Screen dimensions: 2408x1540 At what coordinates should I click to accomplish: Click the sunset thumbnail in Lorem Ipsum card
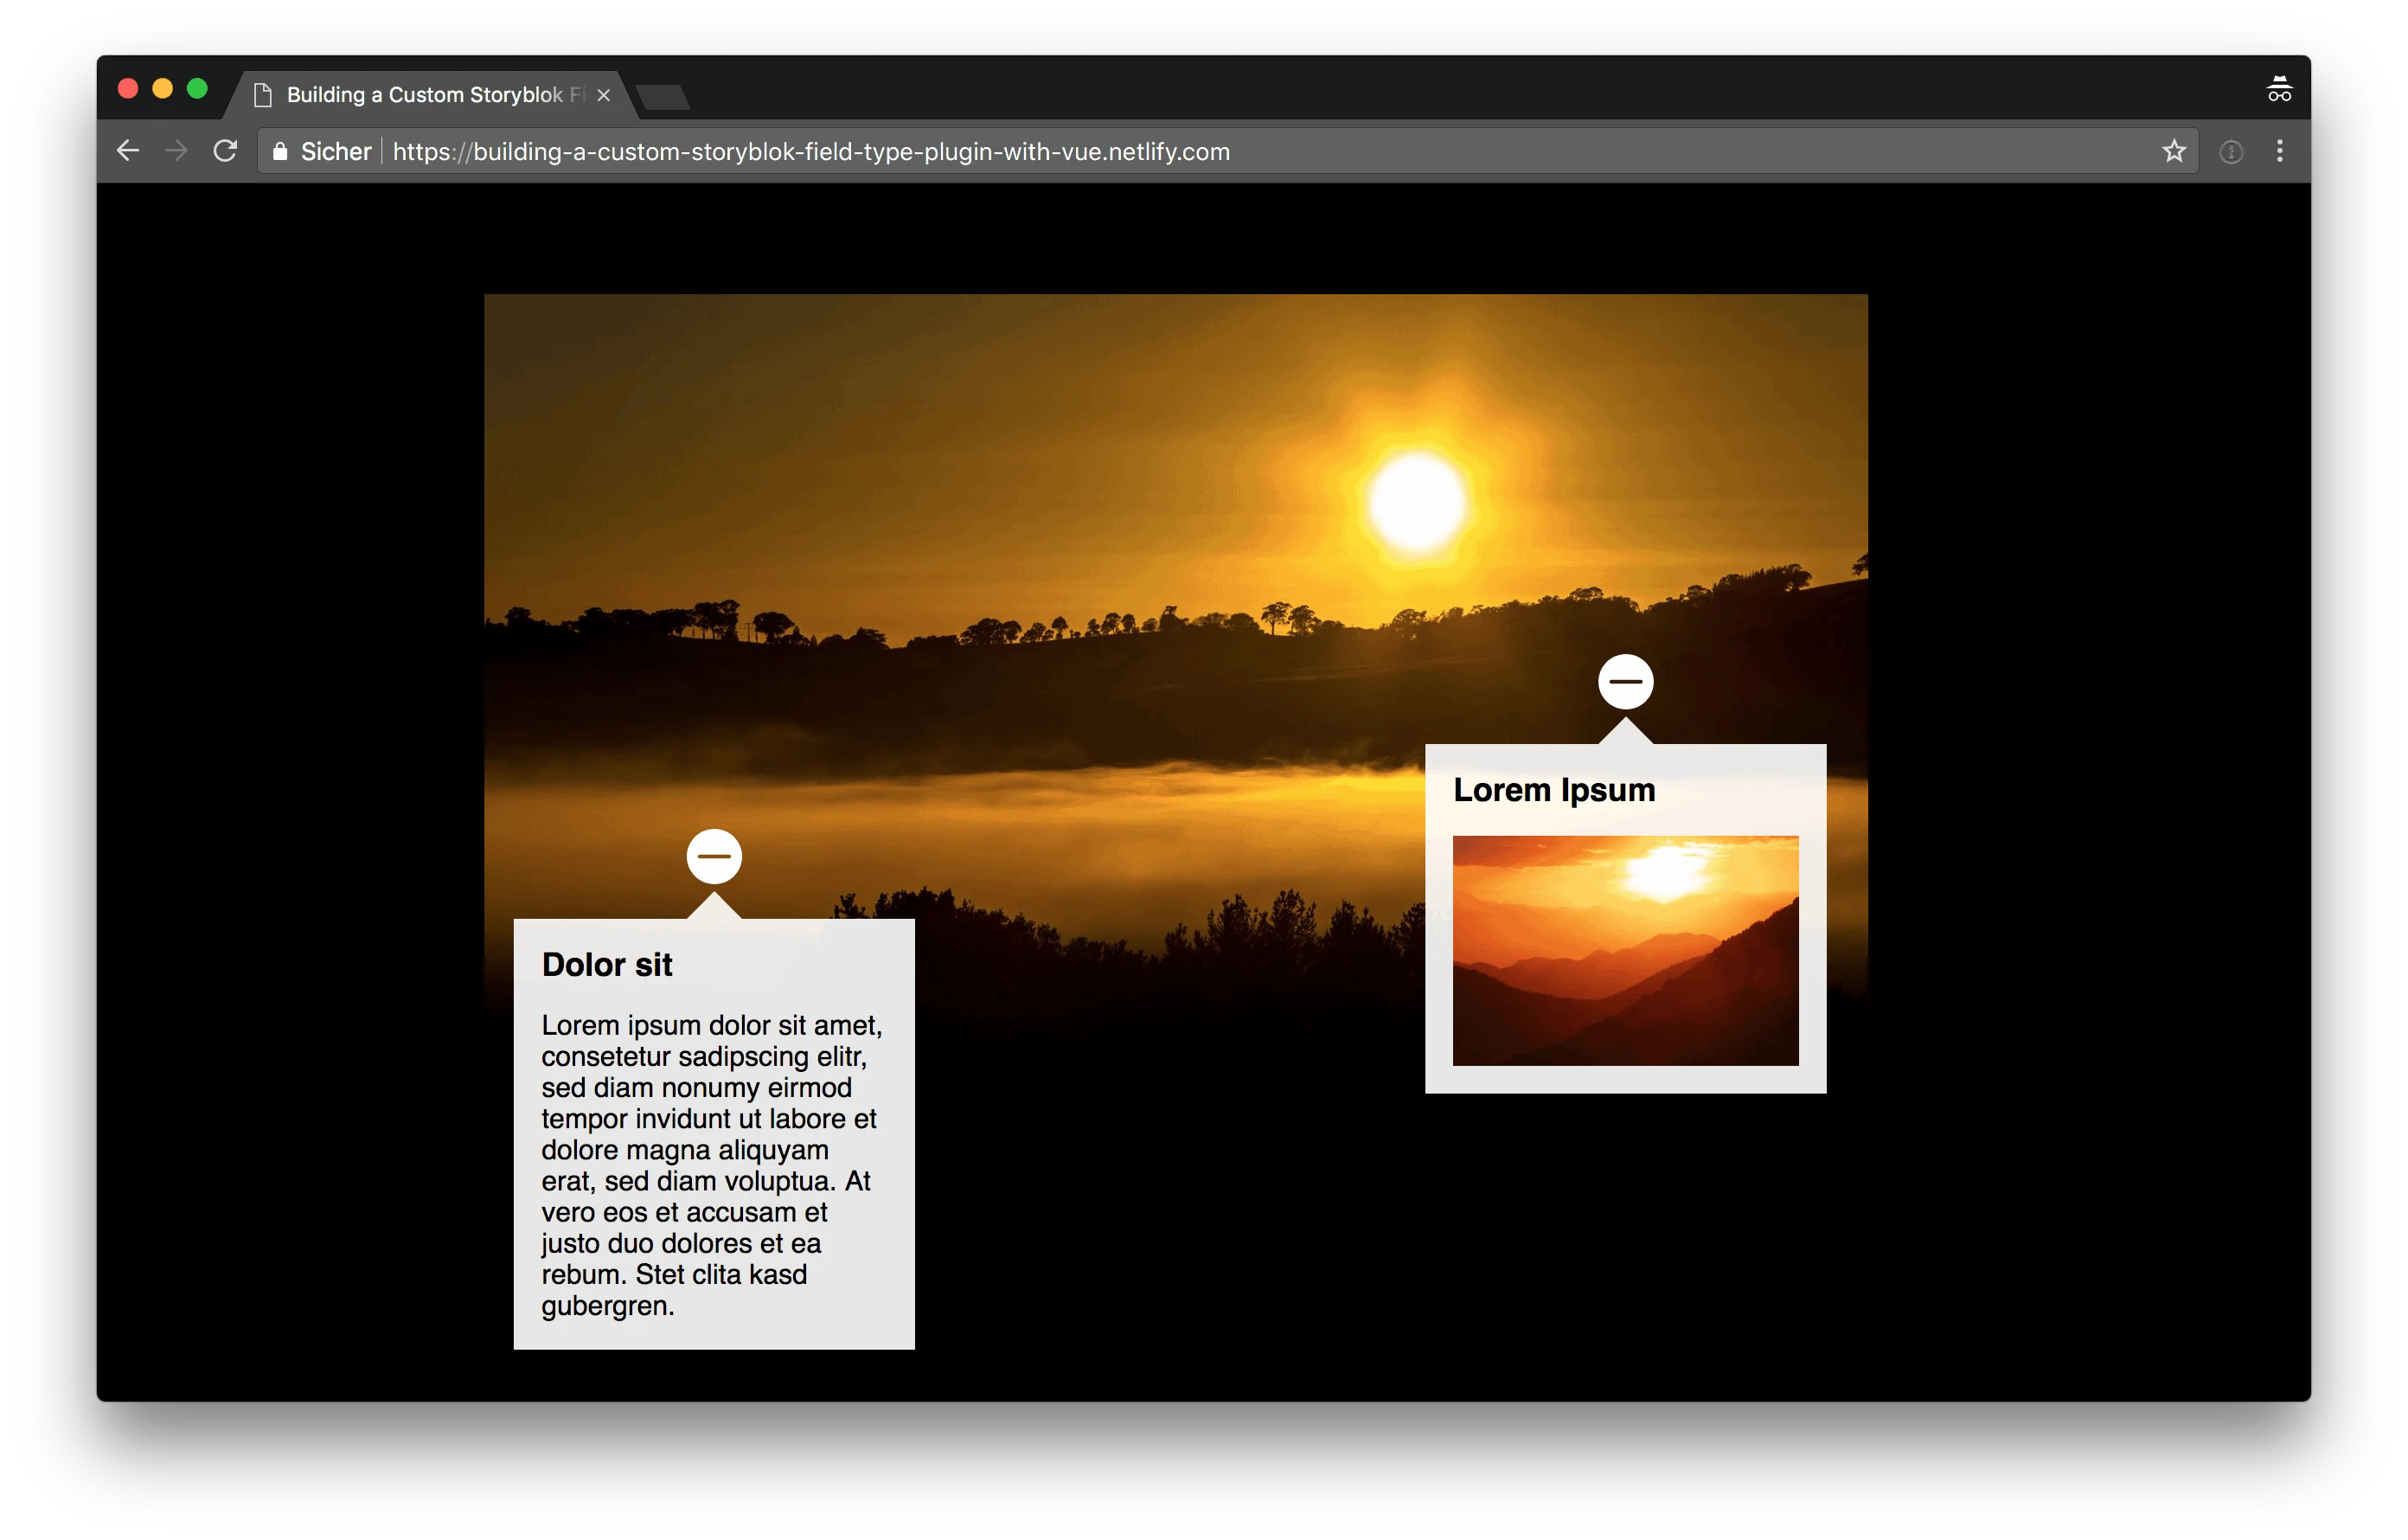click(x=1625, y=950)
